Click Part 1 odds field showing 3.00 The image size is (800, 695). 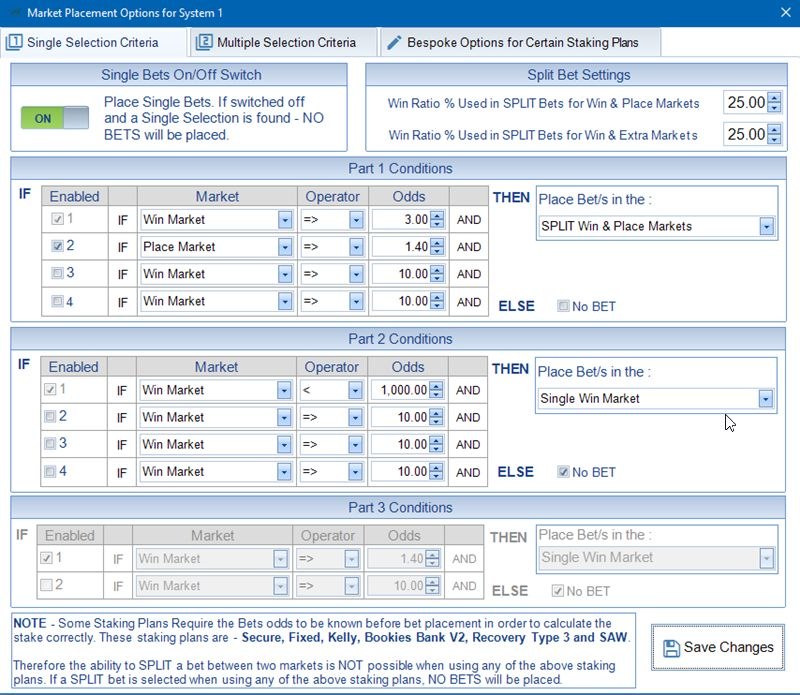click(402, 220)
